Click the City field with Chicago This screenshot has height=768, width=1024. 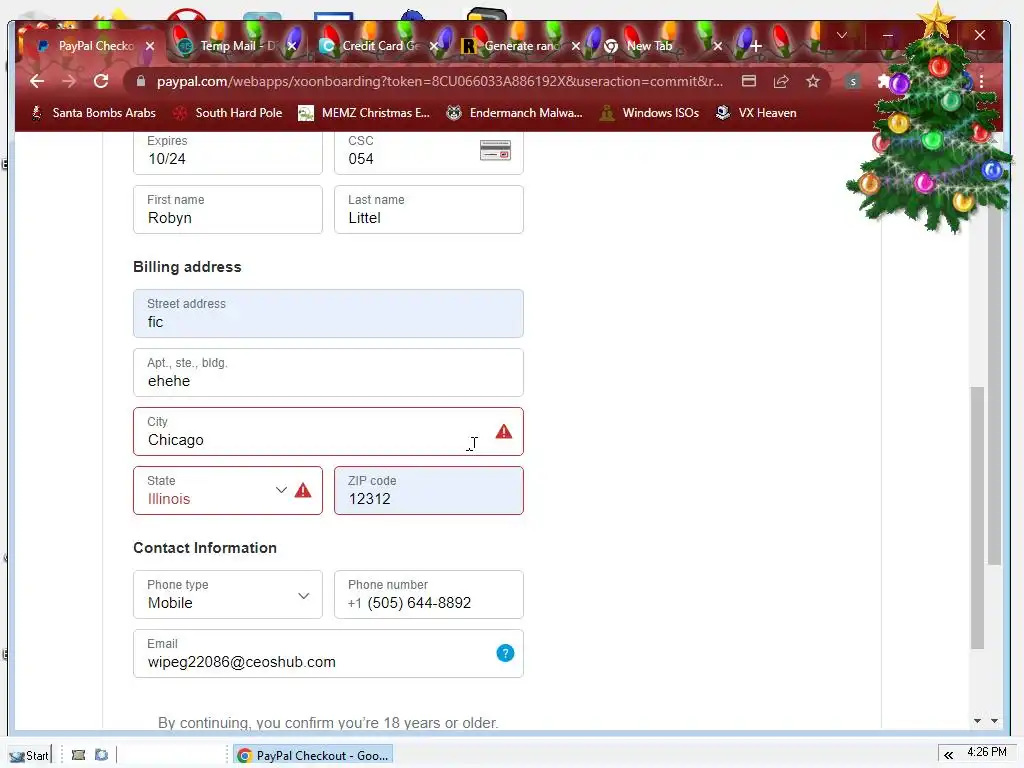click(x=328, y=432)
